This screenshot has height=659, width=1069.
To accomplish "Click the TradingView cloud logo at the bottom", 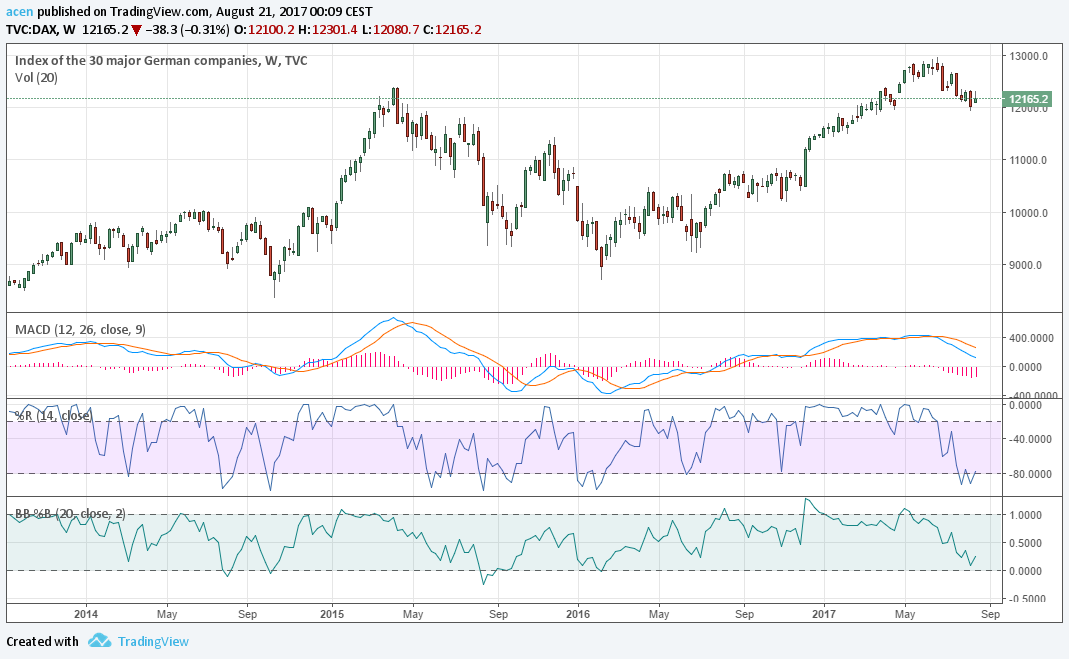I will click(x=97, y=641).
